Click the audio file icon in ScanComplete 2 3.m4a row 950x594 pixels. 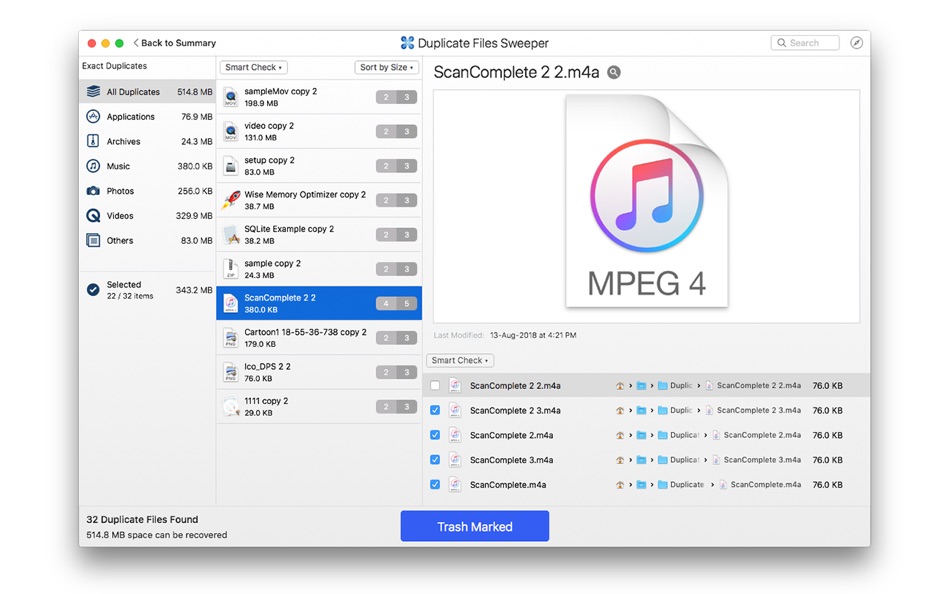[x=454, y=410]
